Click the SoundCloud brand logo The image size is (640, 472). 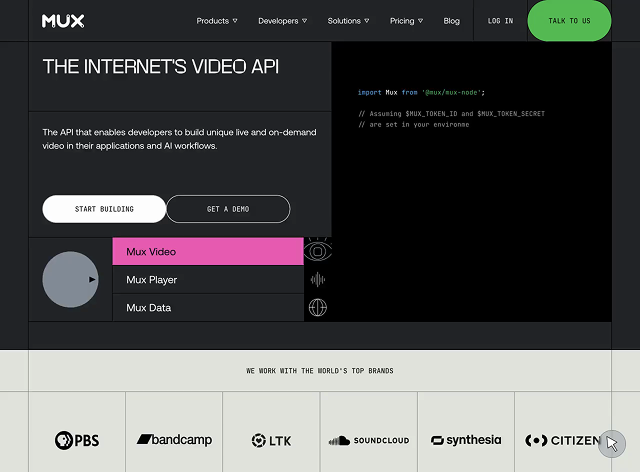(368, 440)
